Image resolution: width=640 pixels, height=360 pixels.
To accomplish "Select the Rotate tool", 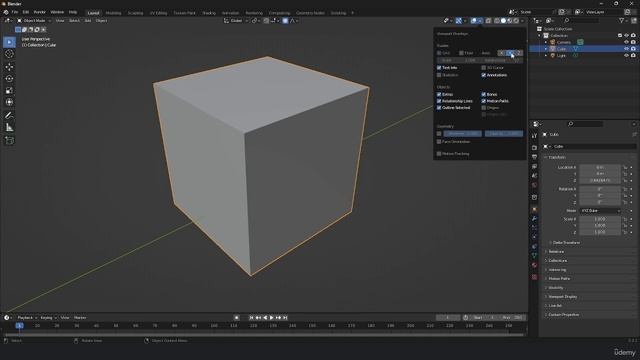I will tap(9, 79).
